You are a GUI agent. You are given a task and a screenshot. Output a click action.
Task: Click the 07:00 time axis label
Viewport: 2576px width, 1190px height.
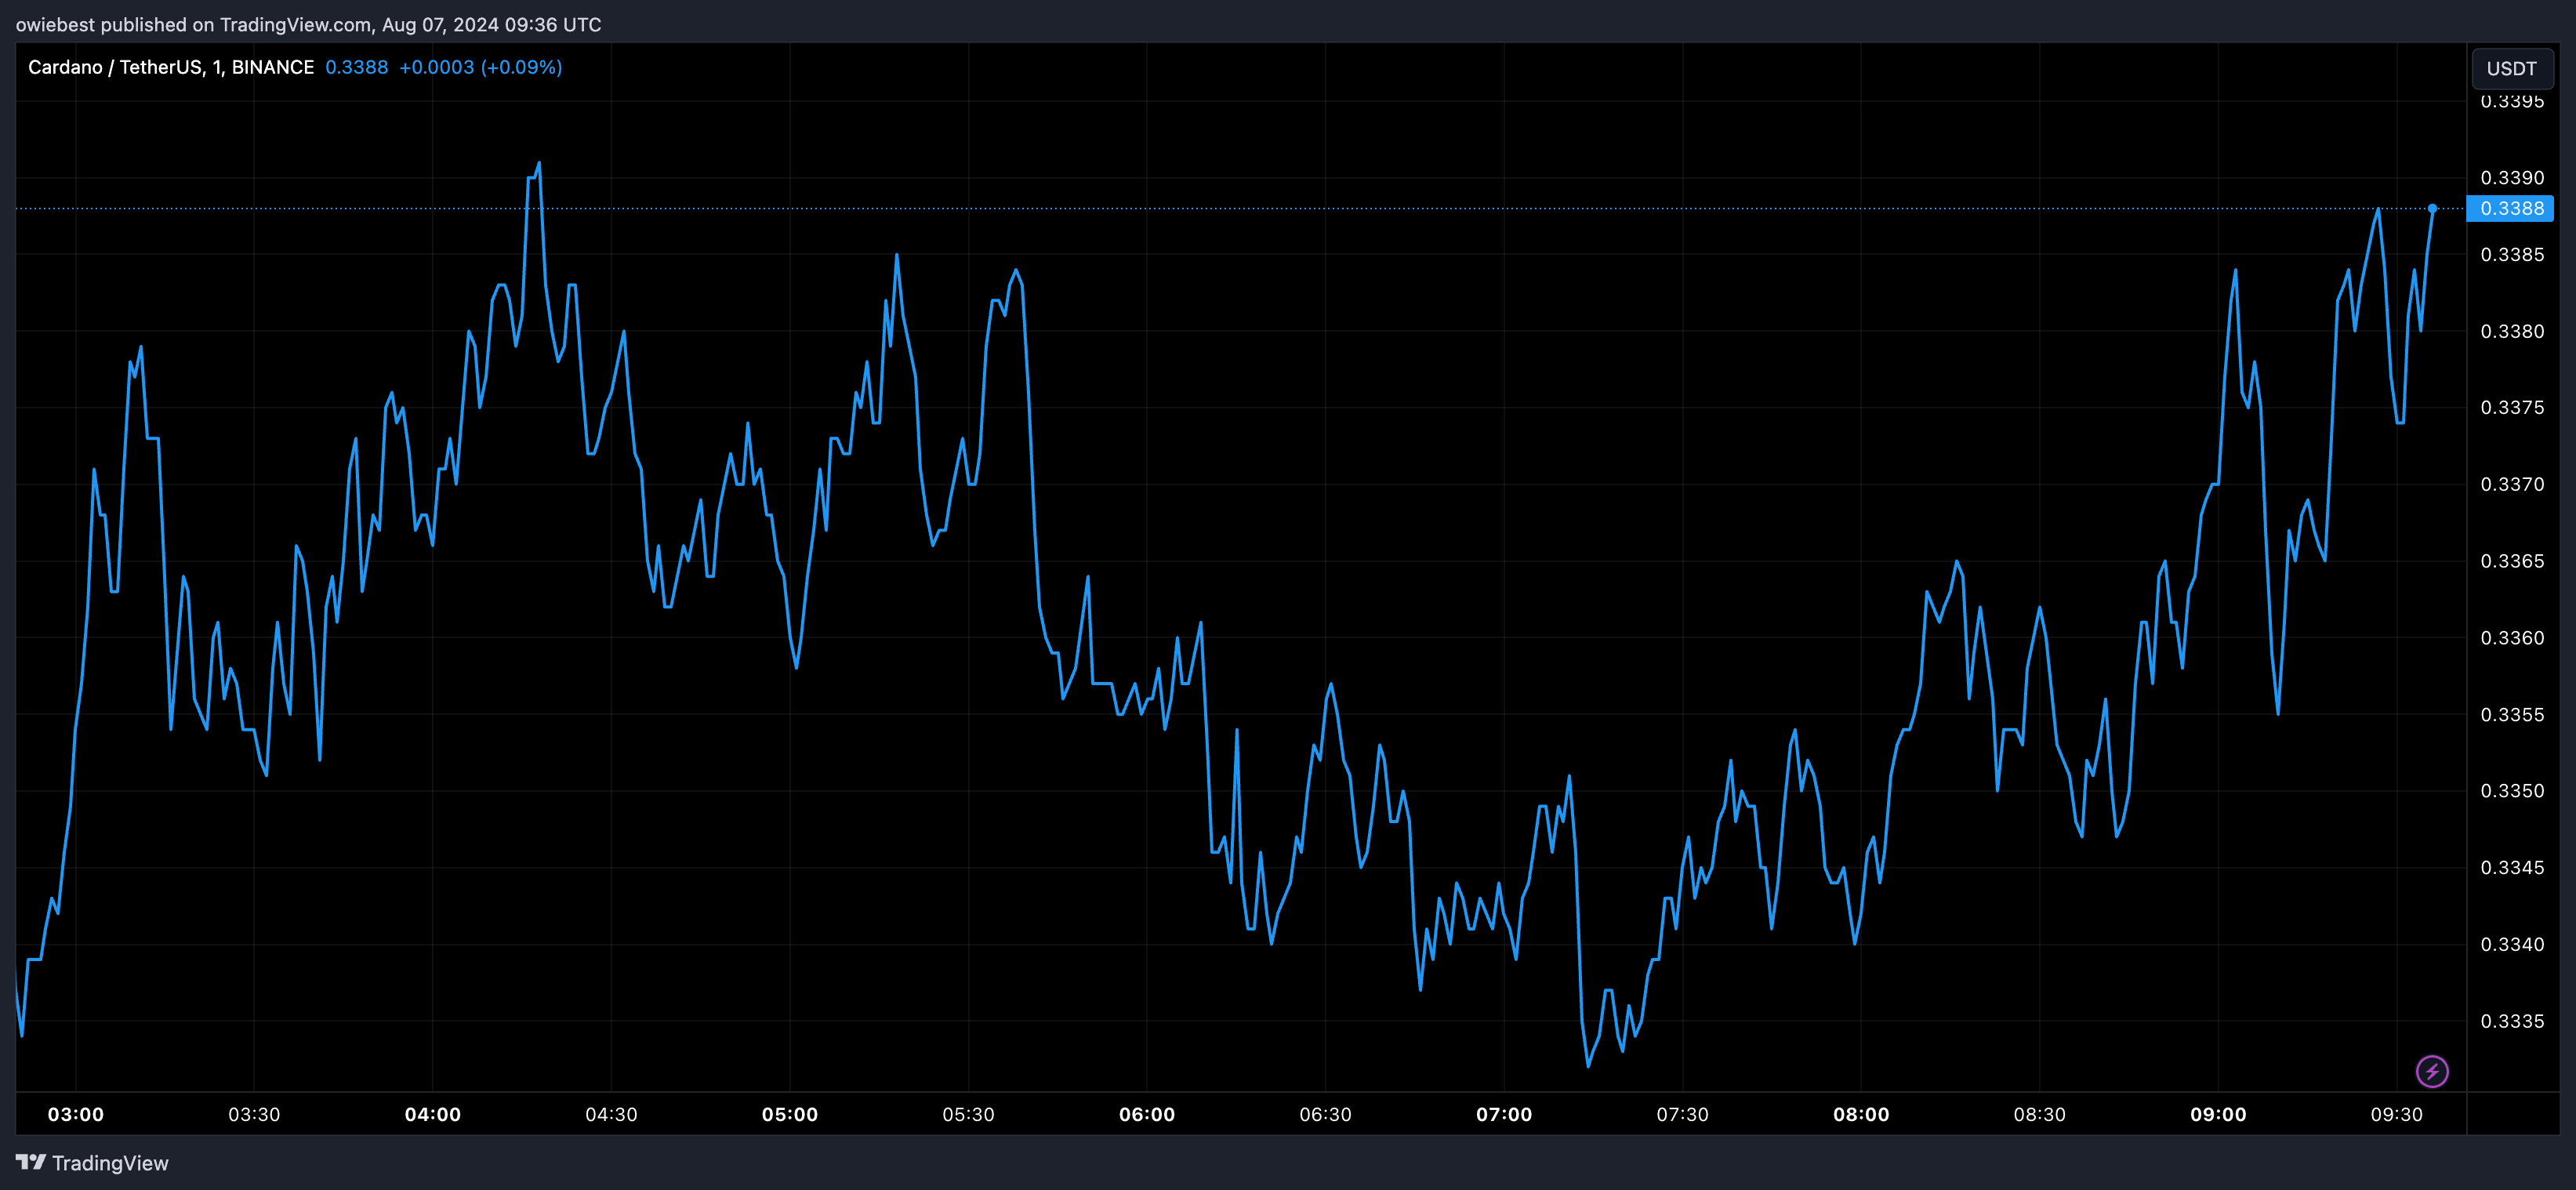(1504, 1114)
